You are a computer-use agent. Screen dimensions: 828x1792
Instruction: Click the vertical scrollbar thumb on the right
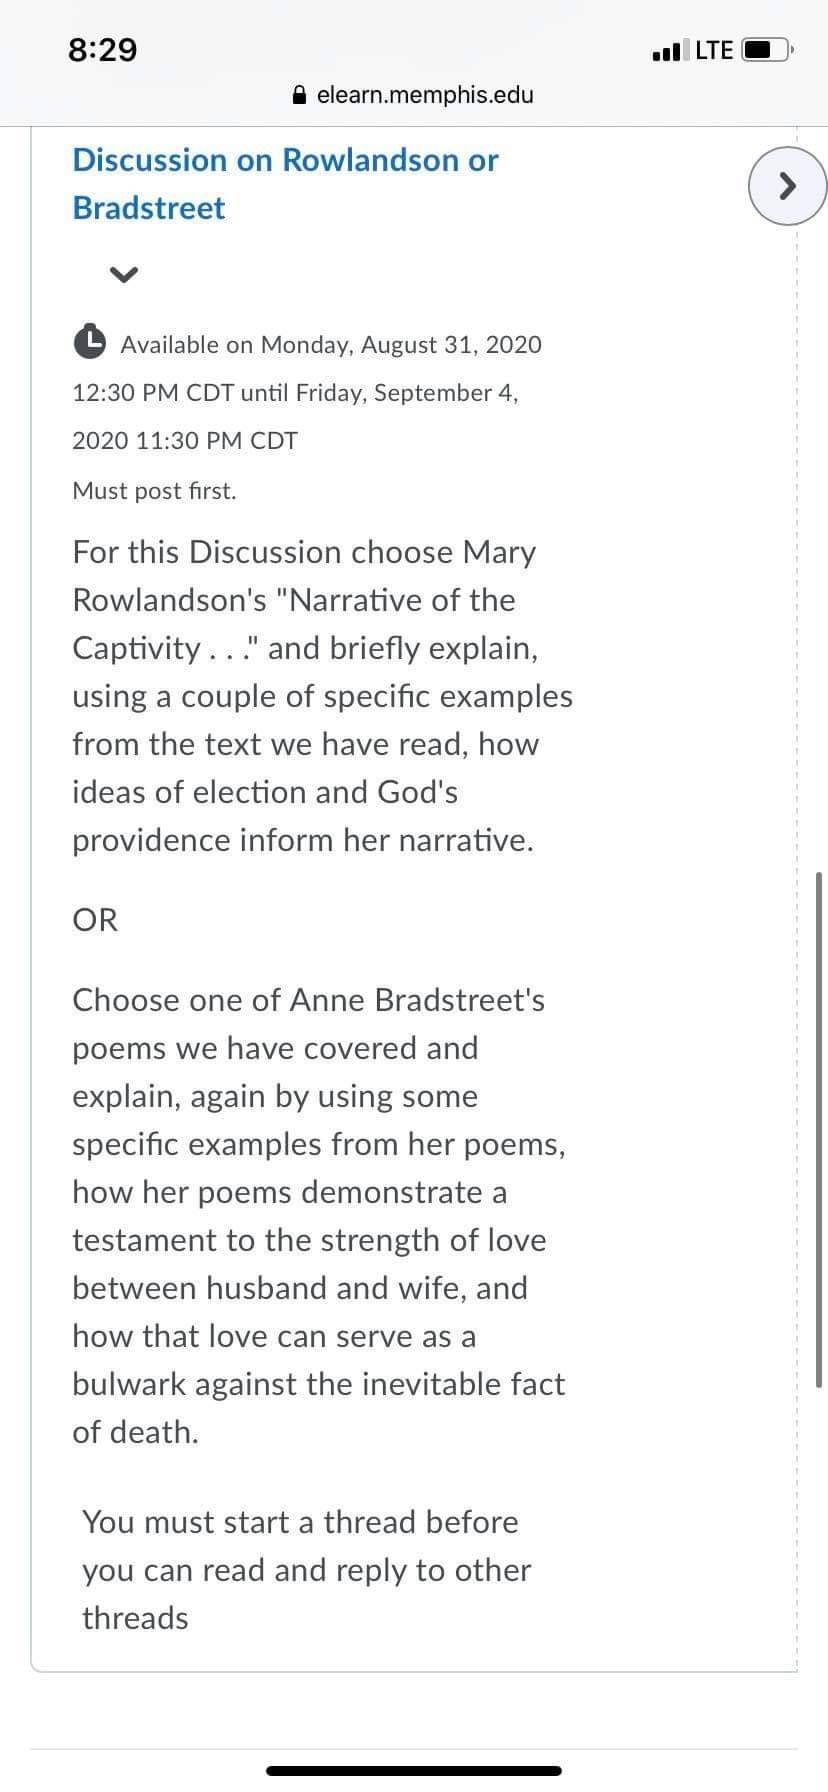click(820, 1129)
